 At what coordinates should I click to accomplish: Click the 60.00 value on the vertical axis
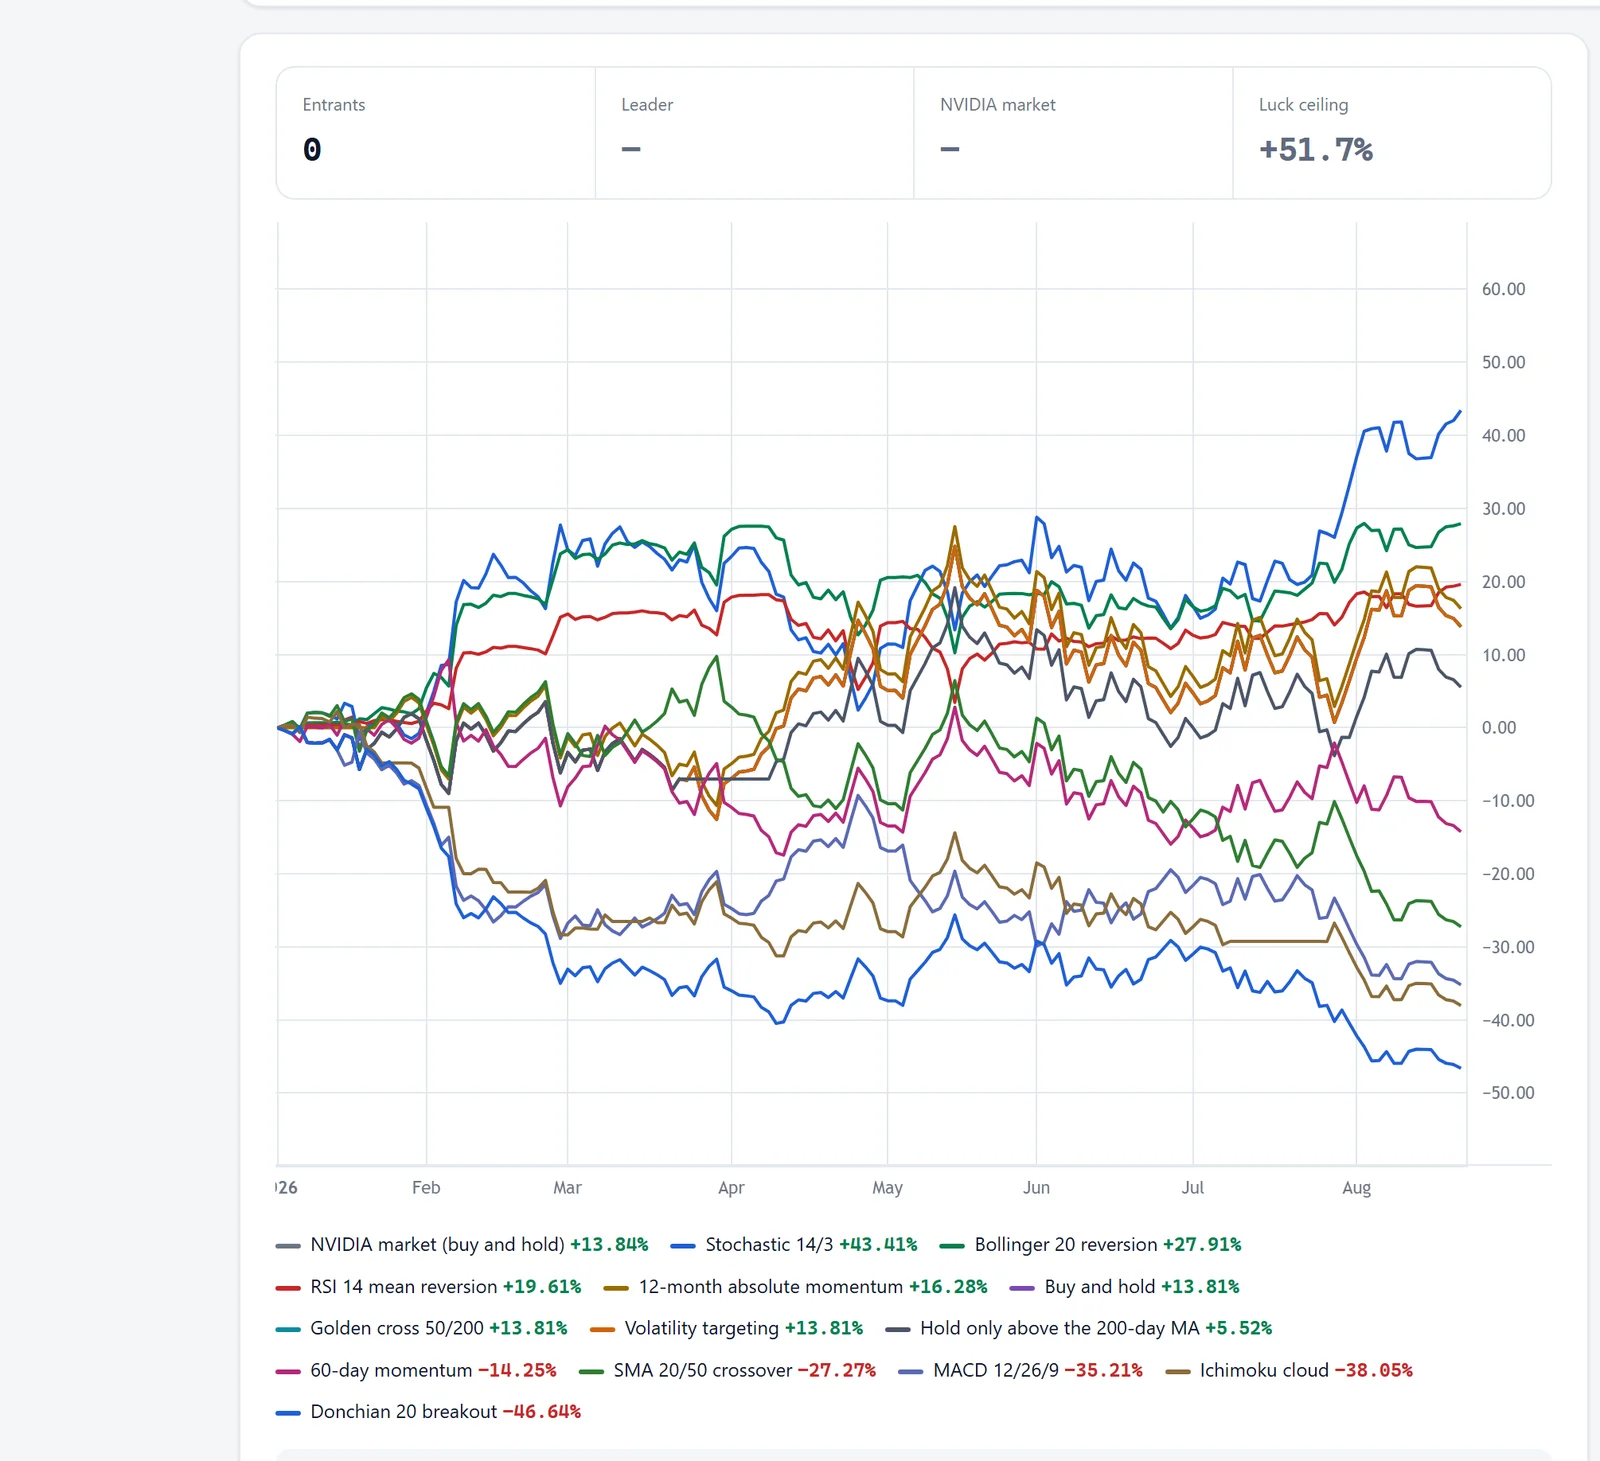(1503, 289)
